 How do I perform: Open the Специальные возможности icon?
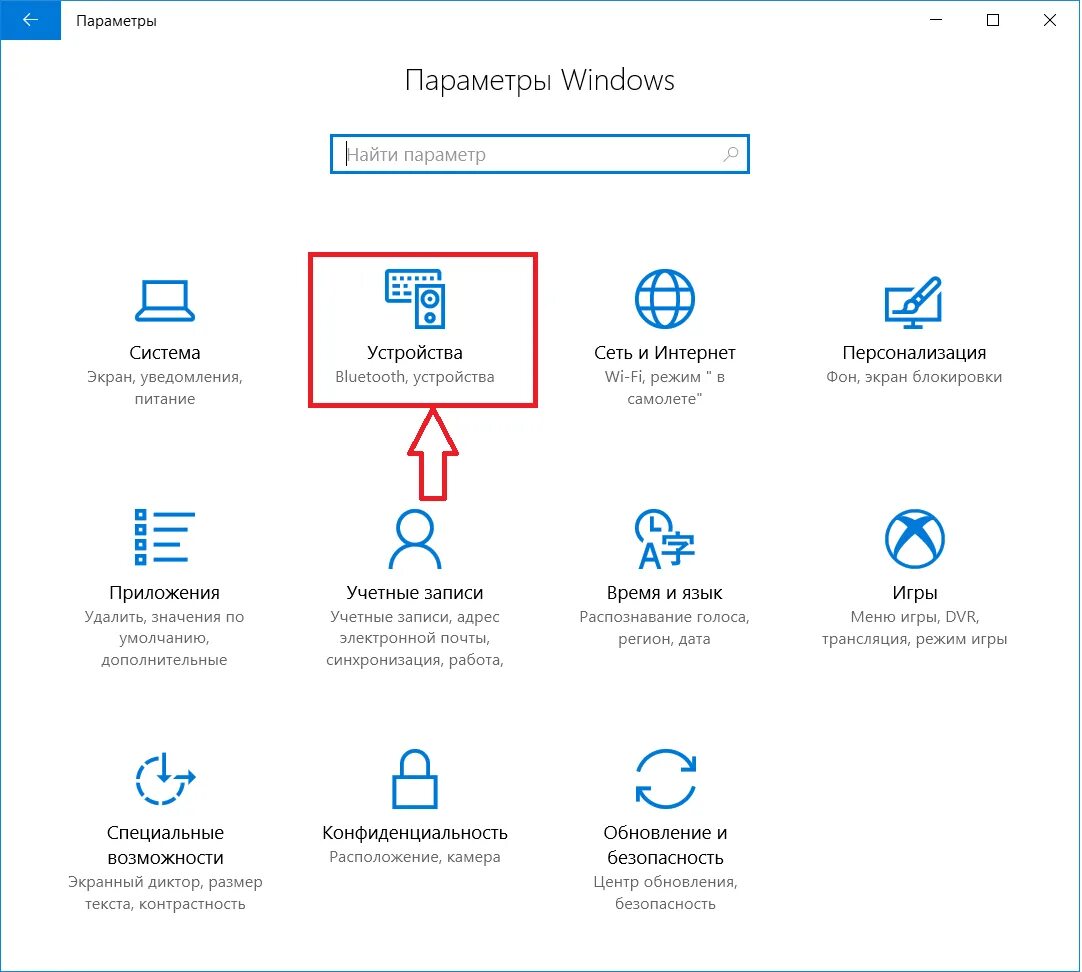tap(165, 778)
